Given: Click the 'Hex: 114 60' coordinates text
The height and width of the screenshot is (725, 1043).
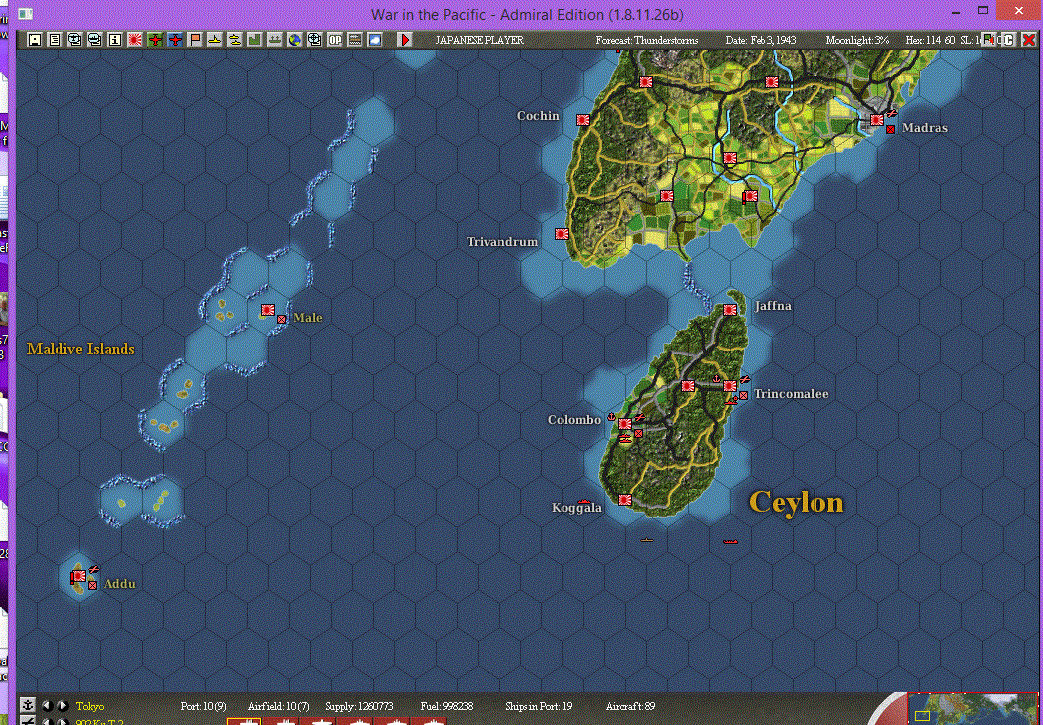Looking at the screenshot, I should pyautogui.click(x=930, y=40).
